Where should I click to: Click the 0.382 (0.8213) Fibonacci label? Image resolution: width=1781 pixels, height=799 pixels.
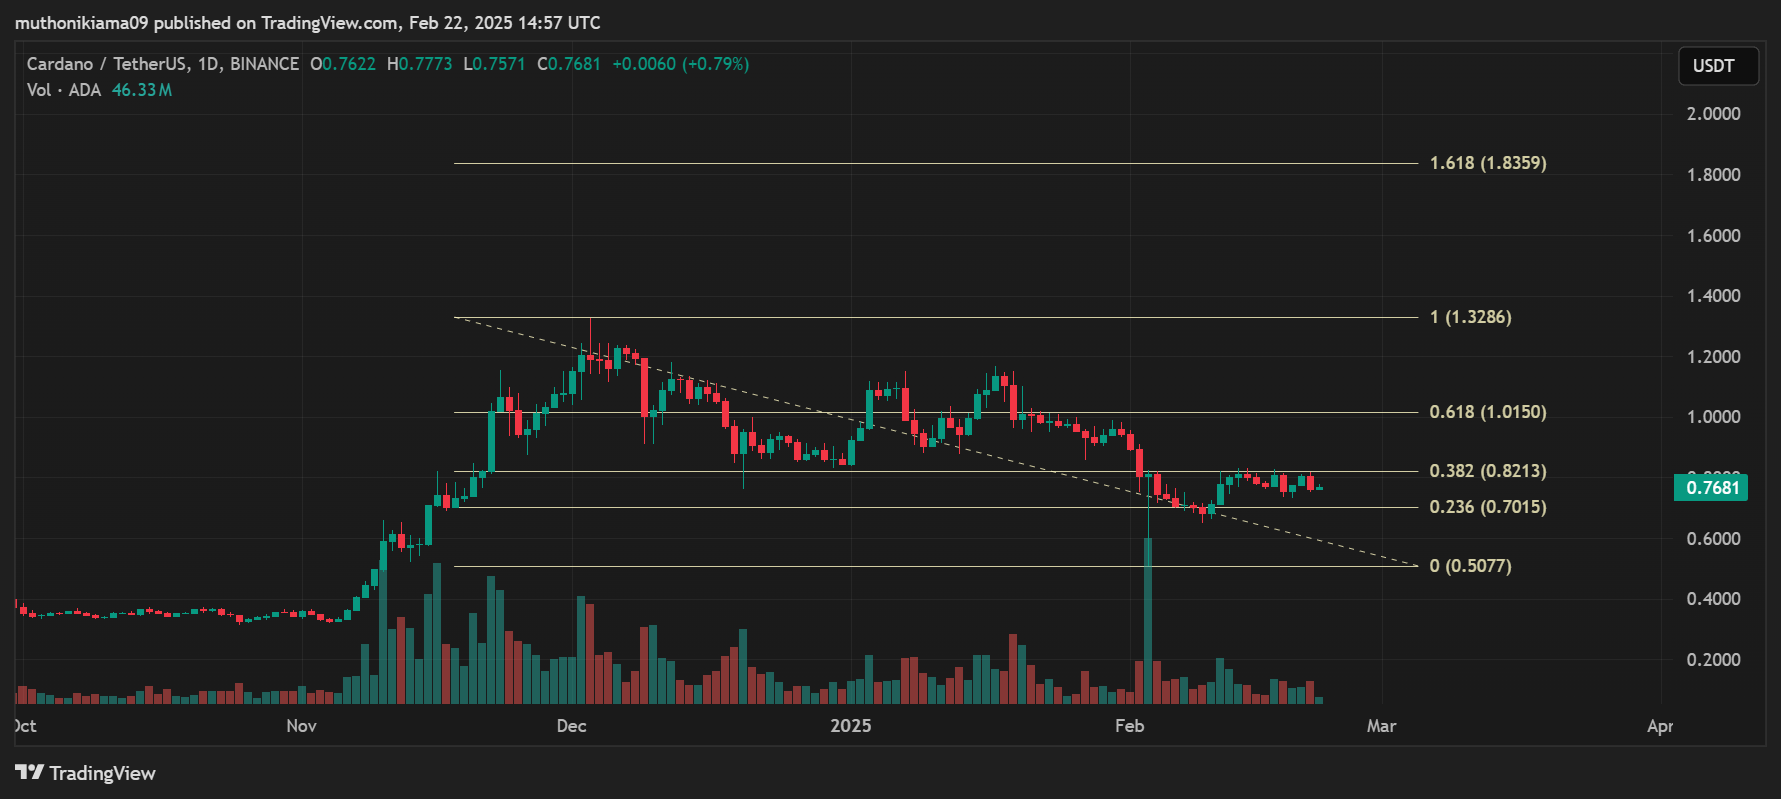pos(1488,471)
